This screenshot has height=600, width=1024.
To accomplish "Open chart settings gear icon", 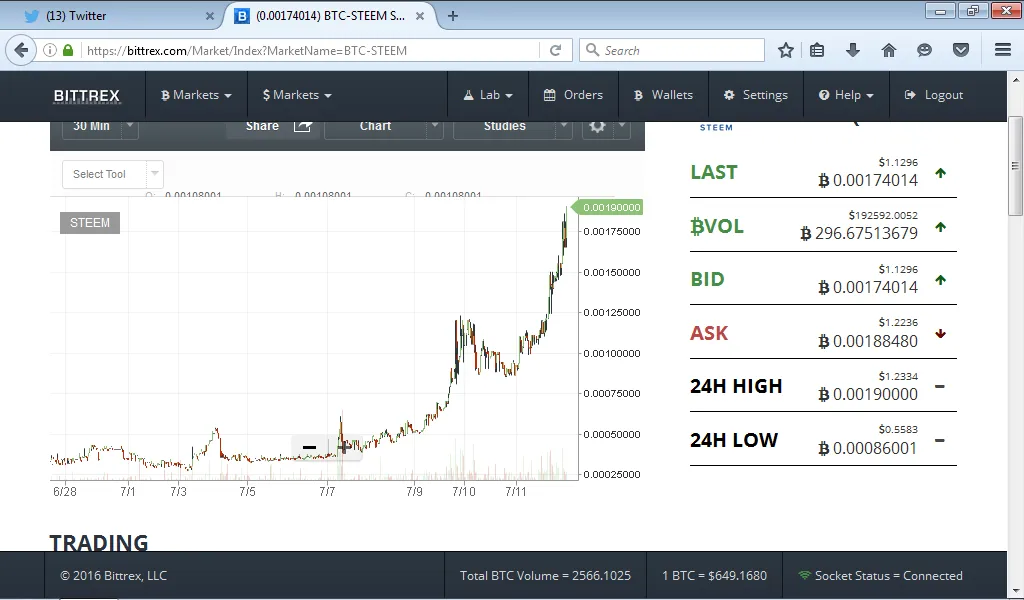I will (597, 126).
